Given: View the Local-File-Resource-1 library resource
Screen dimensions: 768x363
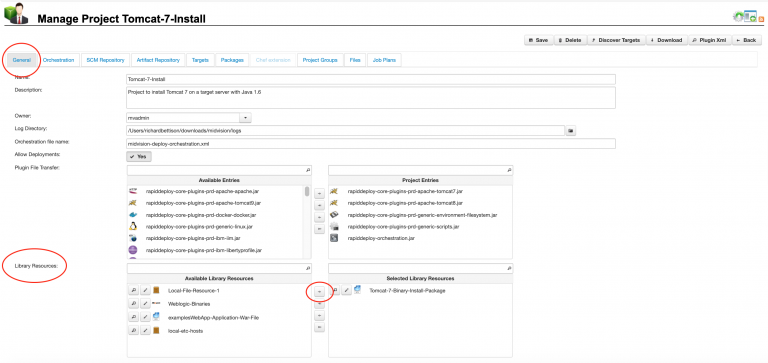Looking at the screenshot, I should click(133, 290).
